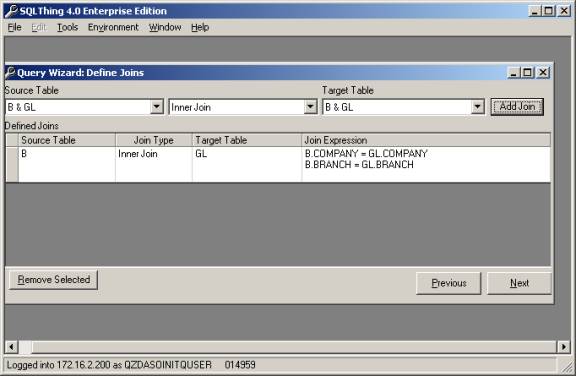Maximize the Query Wizard window
The width and height of the screenshot is (576, 376).
coord(528,73)
